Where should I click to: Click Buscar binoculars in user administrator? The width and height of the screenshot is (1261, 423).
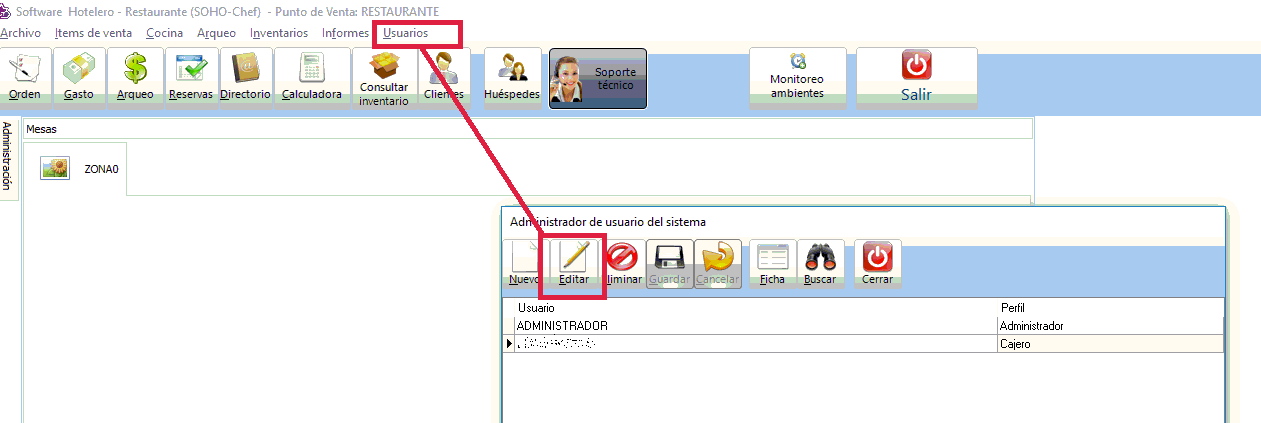tap(820, 264)
